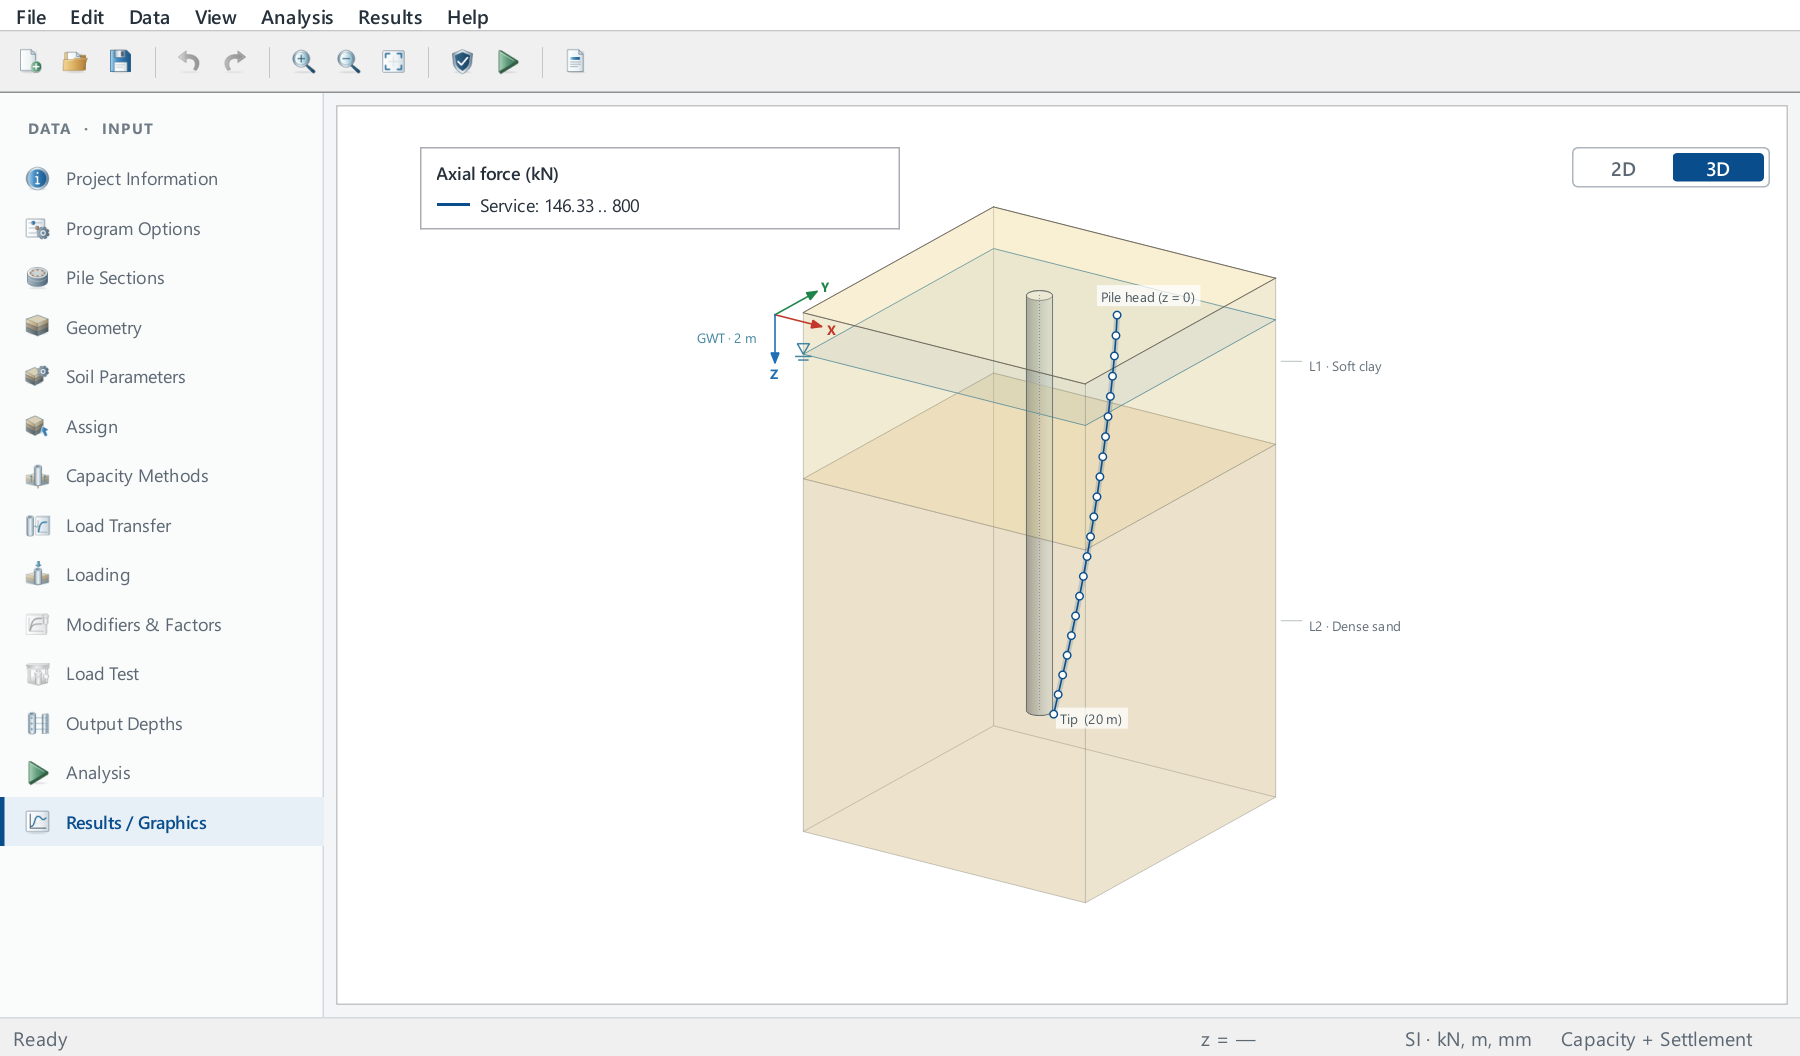Click the GWT · 2 m label
The width and height of the screenshot is (1800, 1056).
click(x=726, y=339)
